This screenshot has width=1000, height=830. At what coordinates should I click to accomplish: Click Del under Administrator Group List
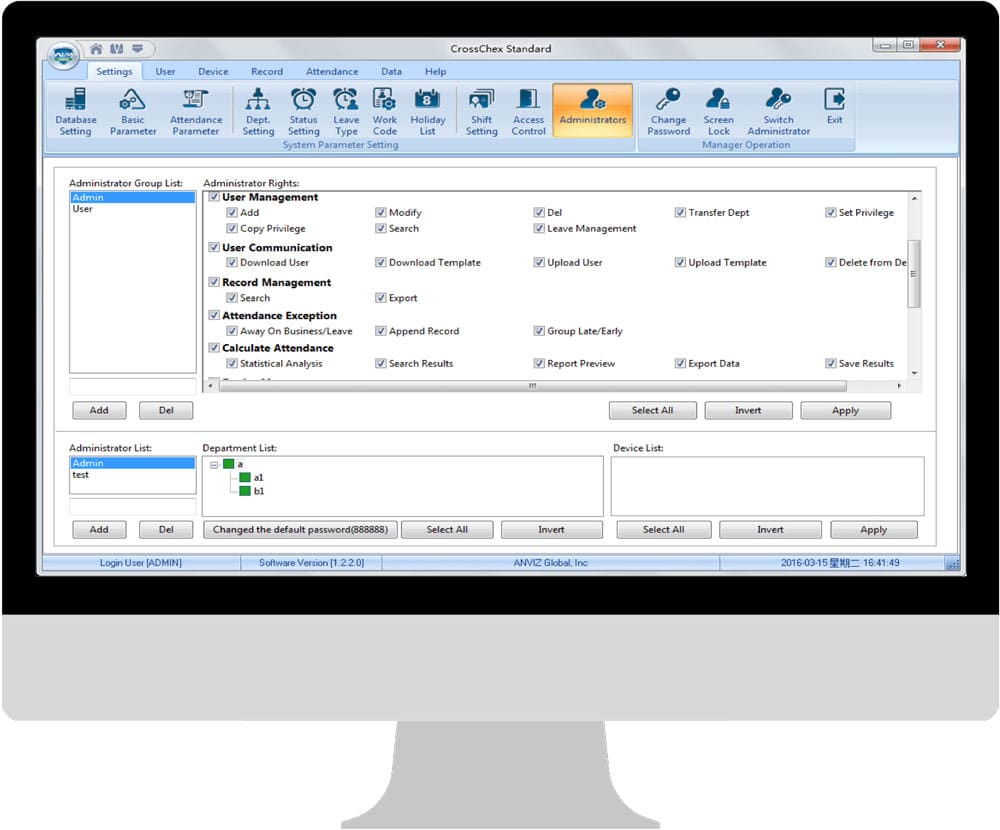[166, 410]
